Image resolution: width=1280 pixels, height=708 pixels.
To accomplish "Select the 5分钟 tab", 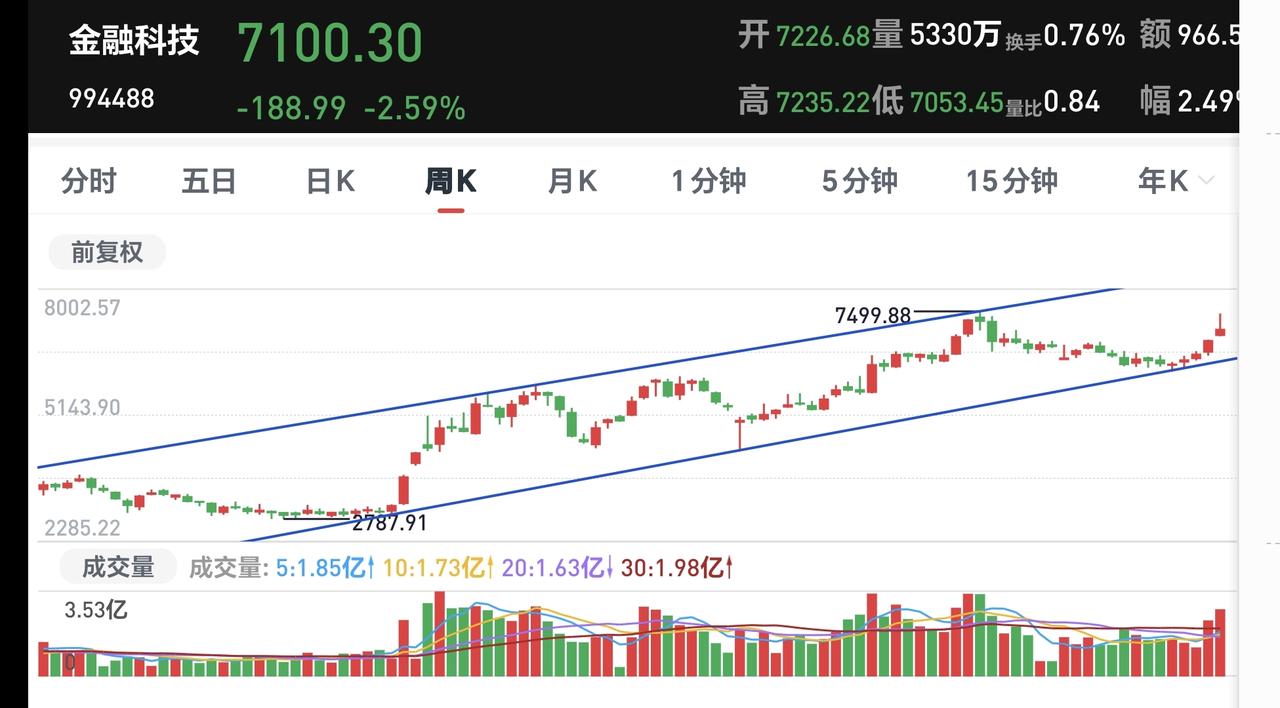I will coord(860,181).
